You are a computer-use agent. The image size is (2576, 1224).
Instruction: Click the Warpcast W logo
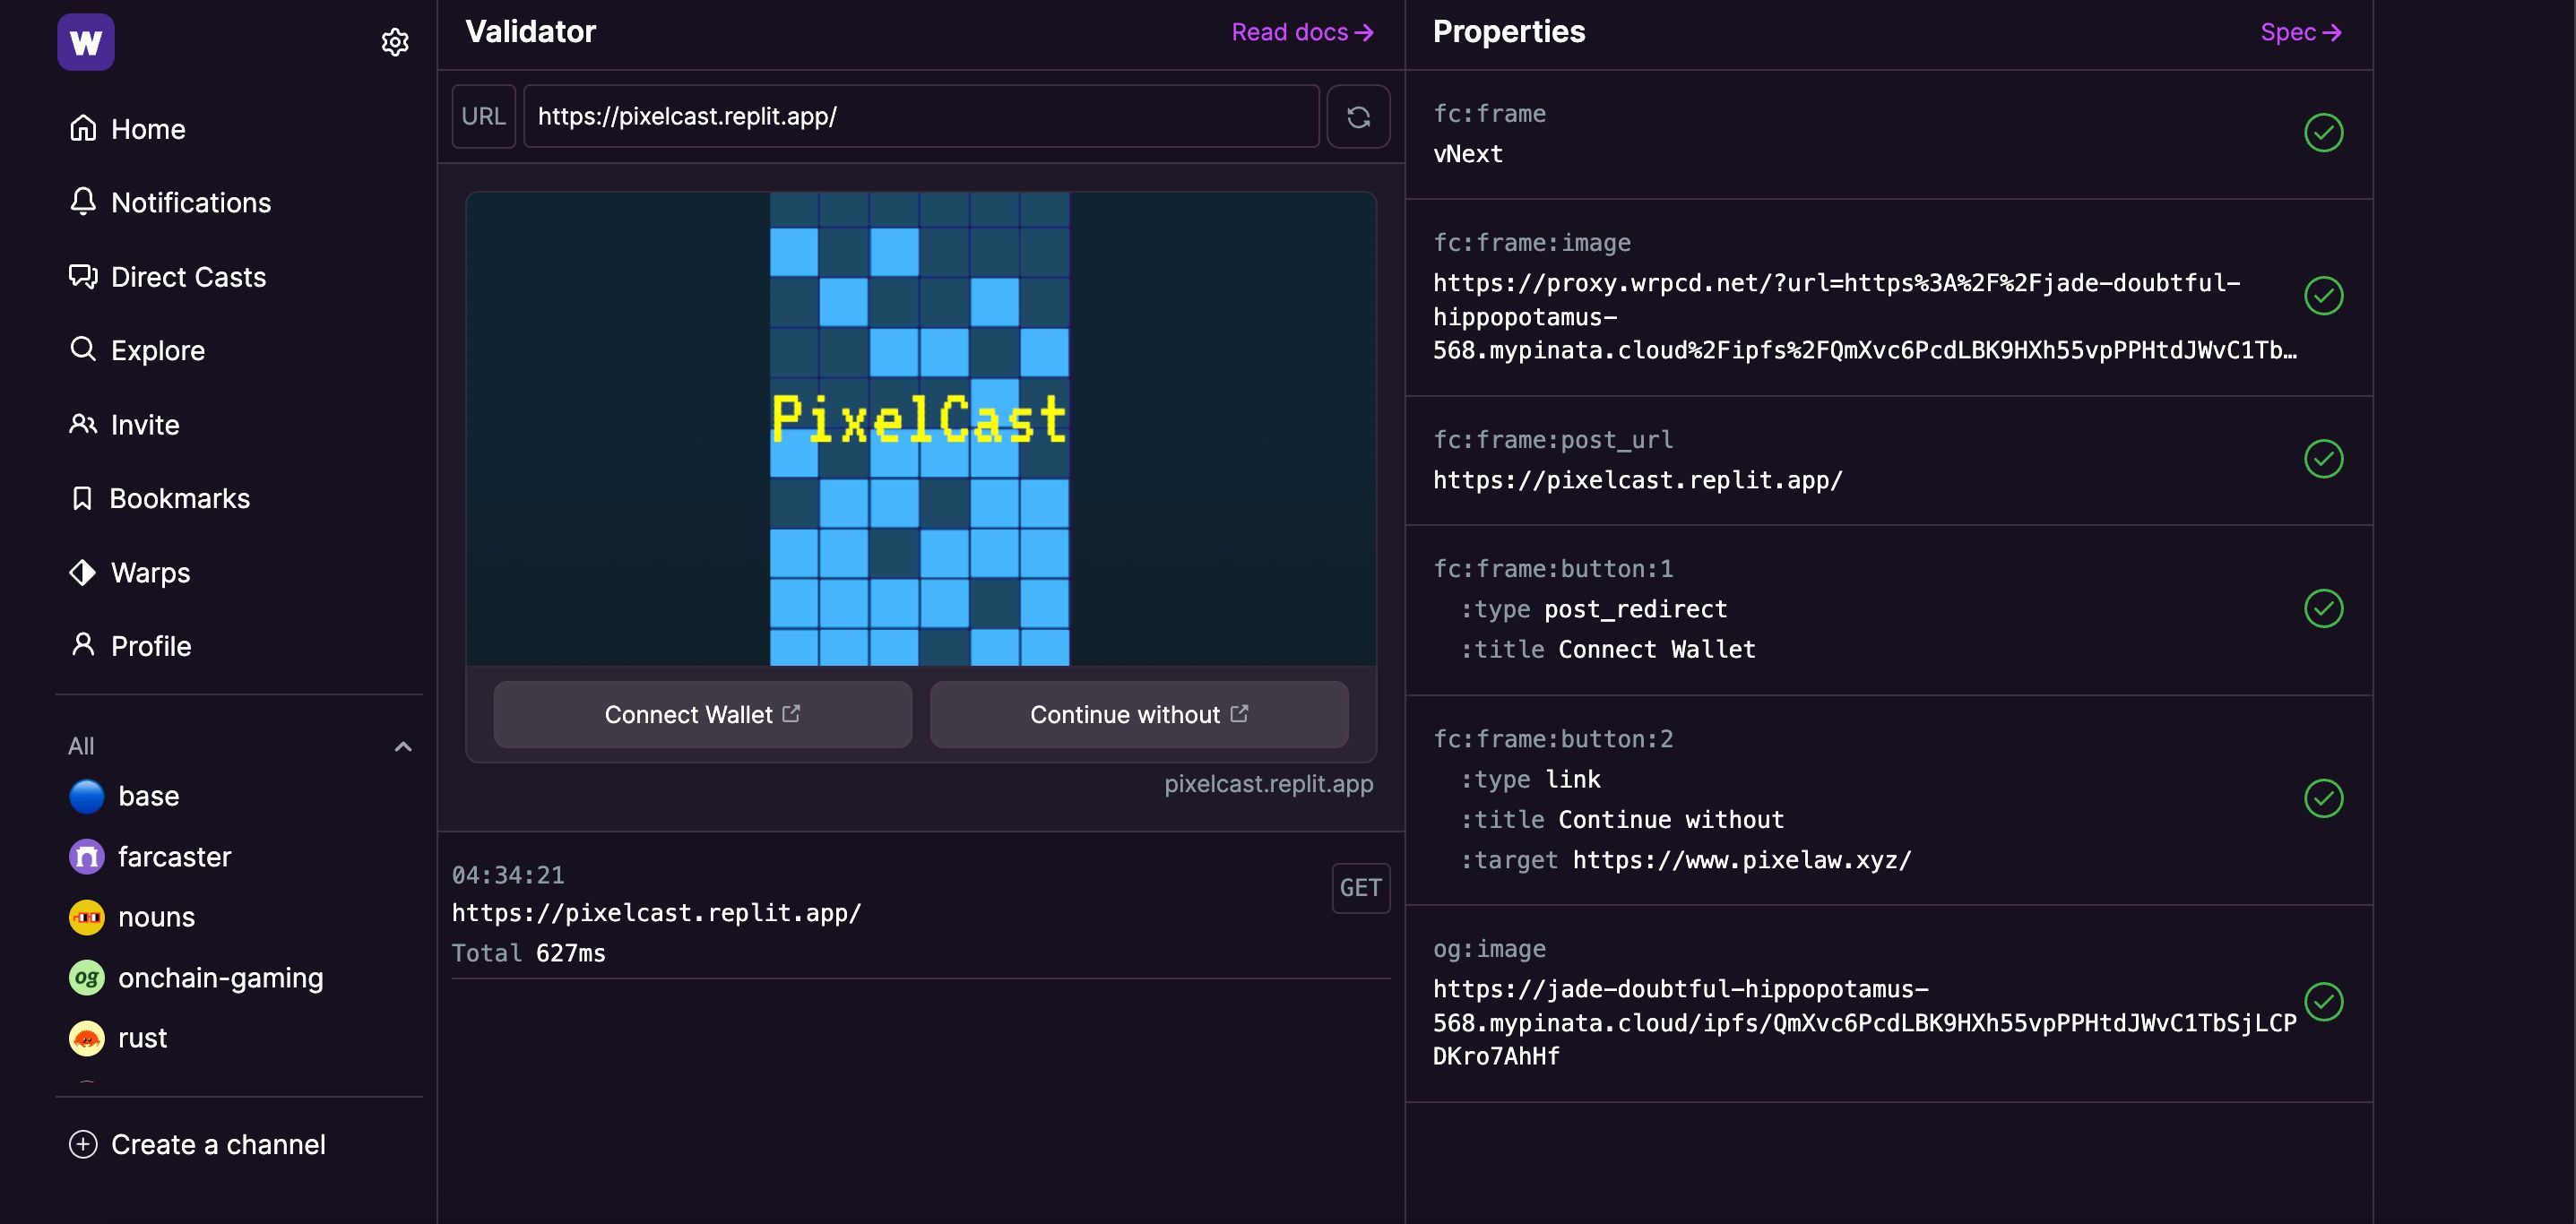pyautogui.click(x=86, y=42)
